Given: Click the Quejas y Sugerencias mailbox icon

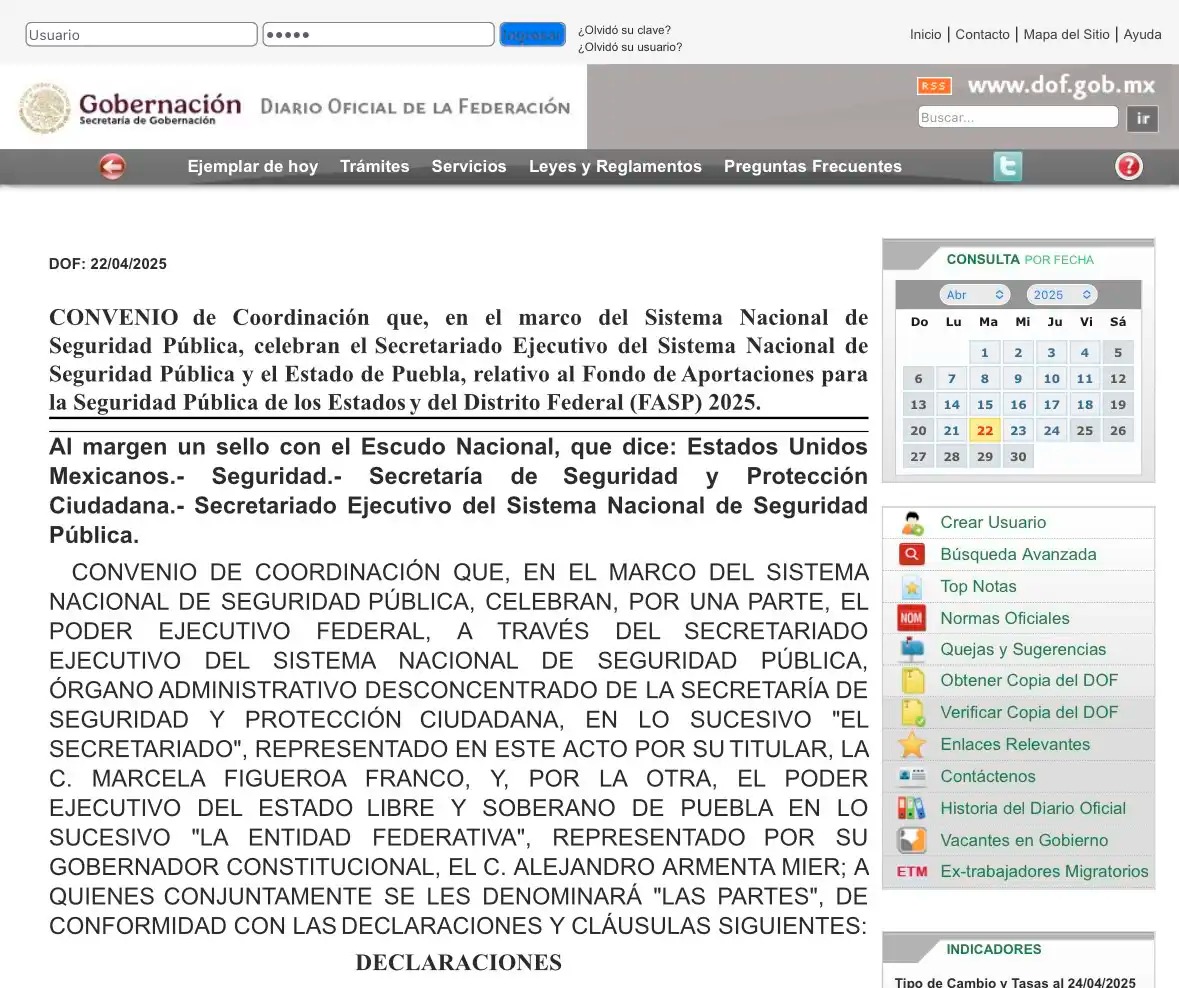Looking at the screenshot, I should pos(912,650).
